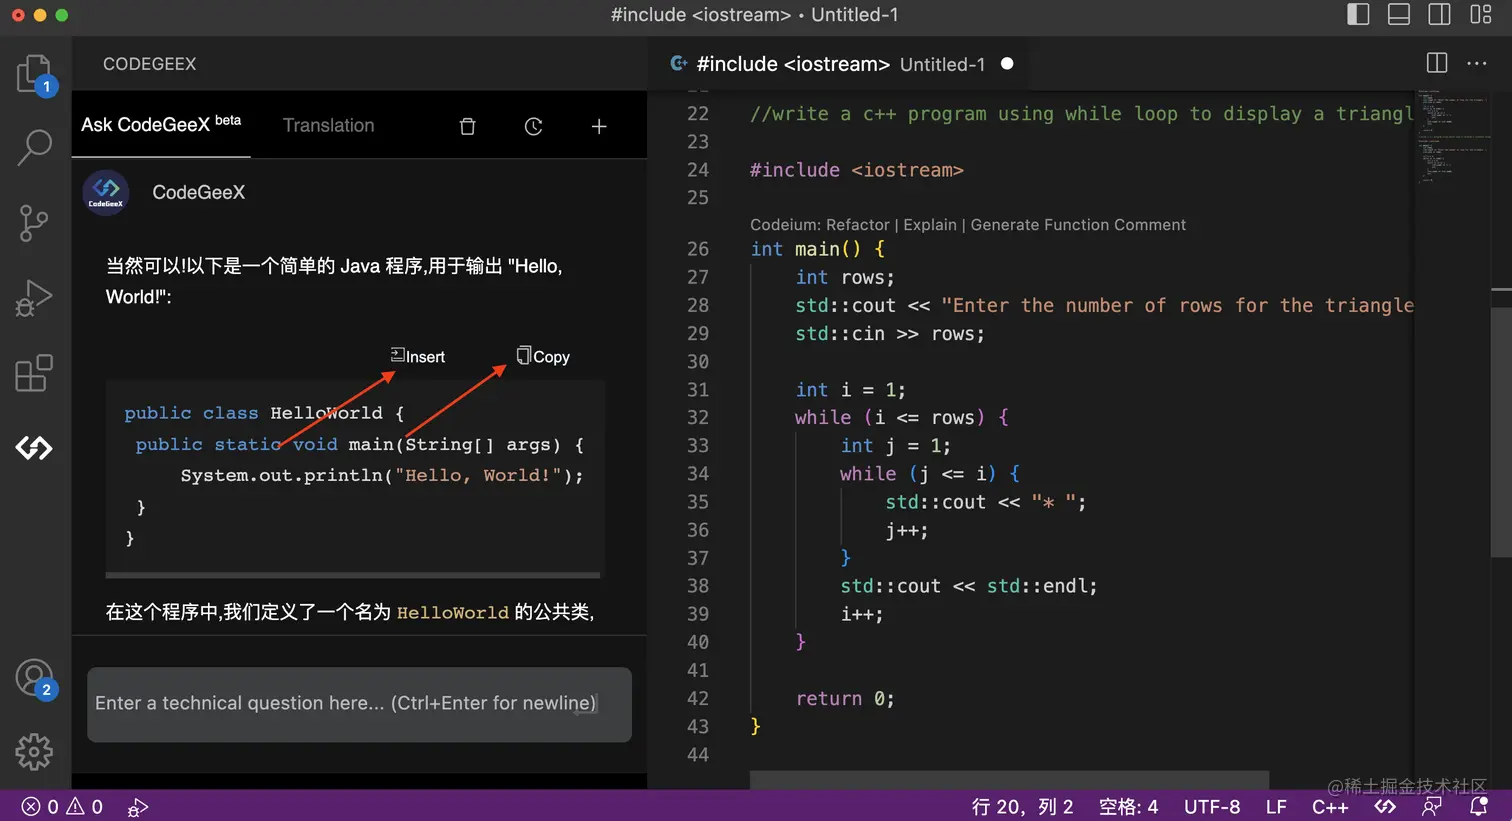
Task: Click the 'public class HelloWorld {' snippet line
Action: click(x=264, y=413)
